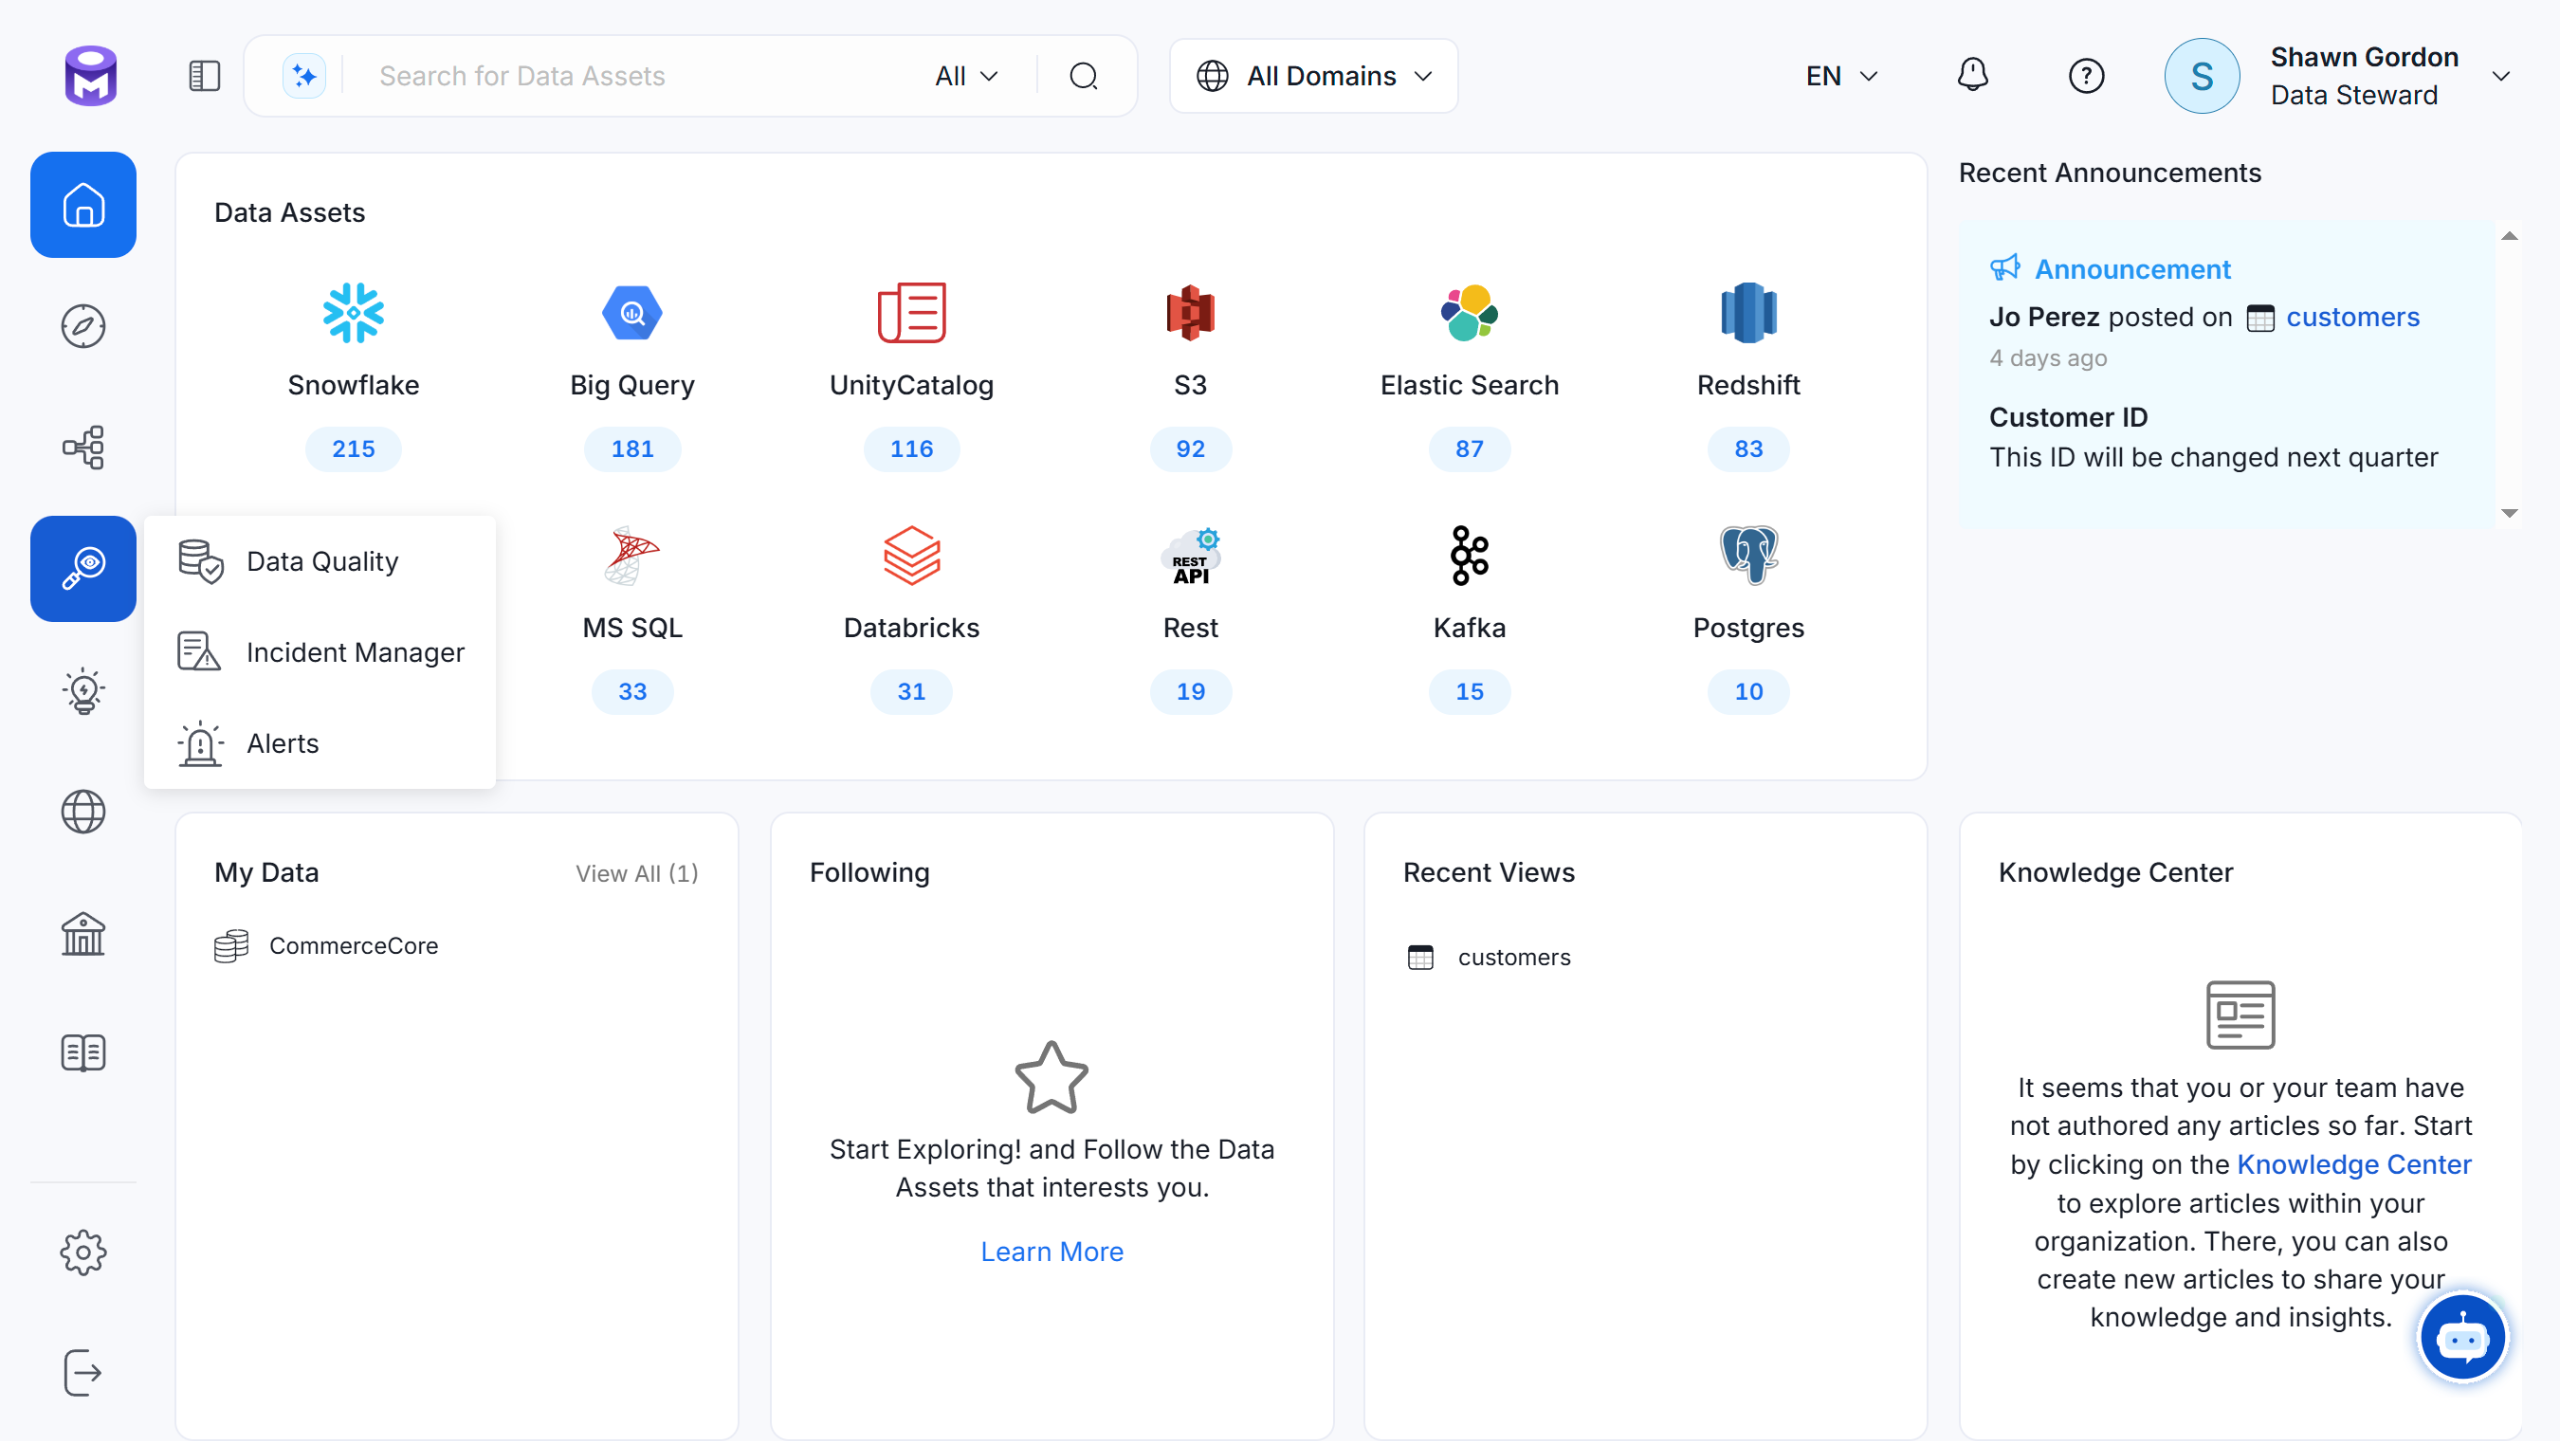Toggle the sidebar collapse button
This screenshot has width=2560, height=1441.
[204, 76]
